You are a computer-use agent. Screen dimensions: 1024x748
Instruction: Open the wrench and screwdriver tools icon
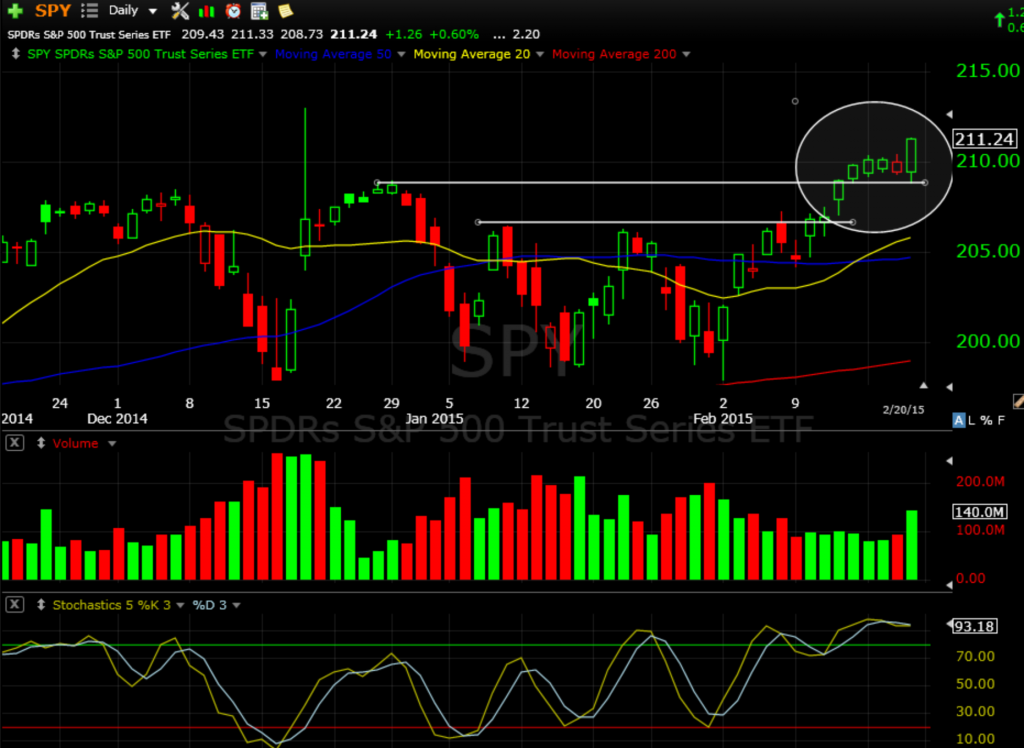(180, 10)
